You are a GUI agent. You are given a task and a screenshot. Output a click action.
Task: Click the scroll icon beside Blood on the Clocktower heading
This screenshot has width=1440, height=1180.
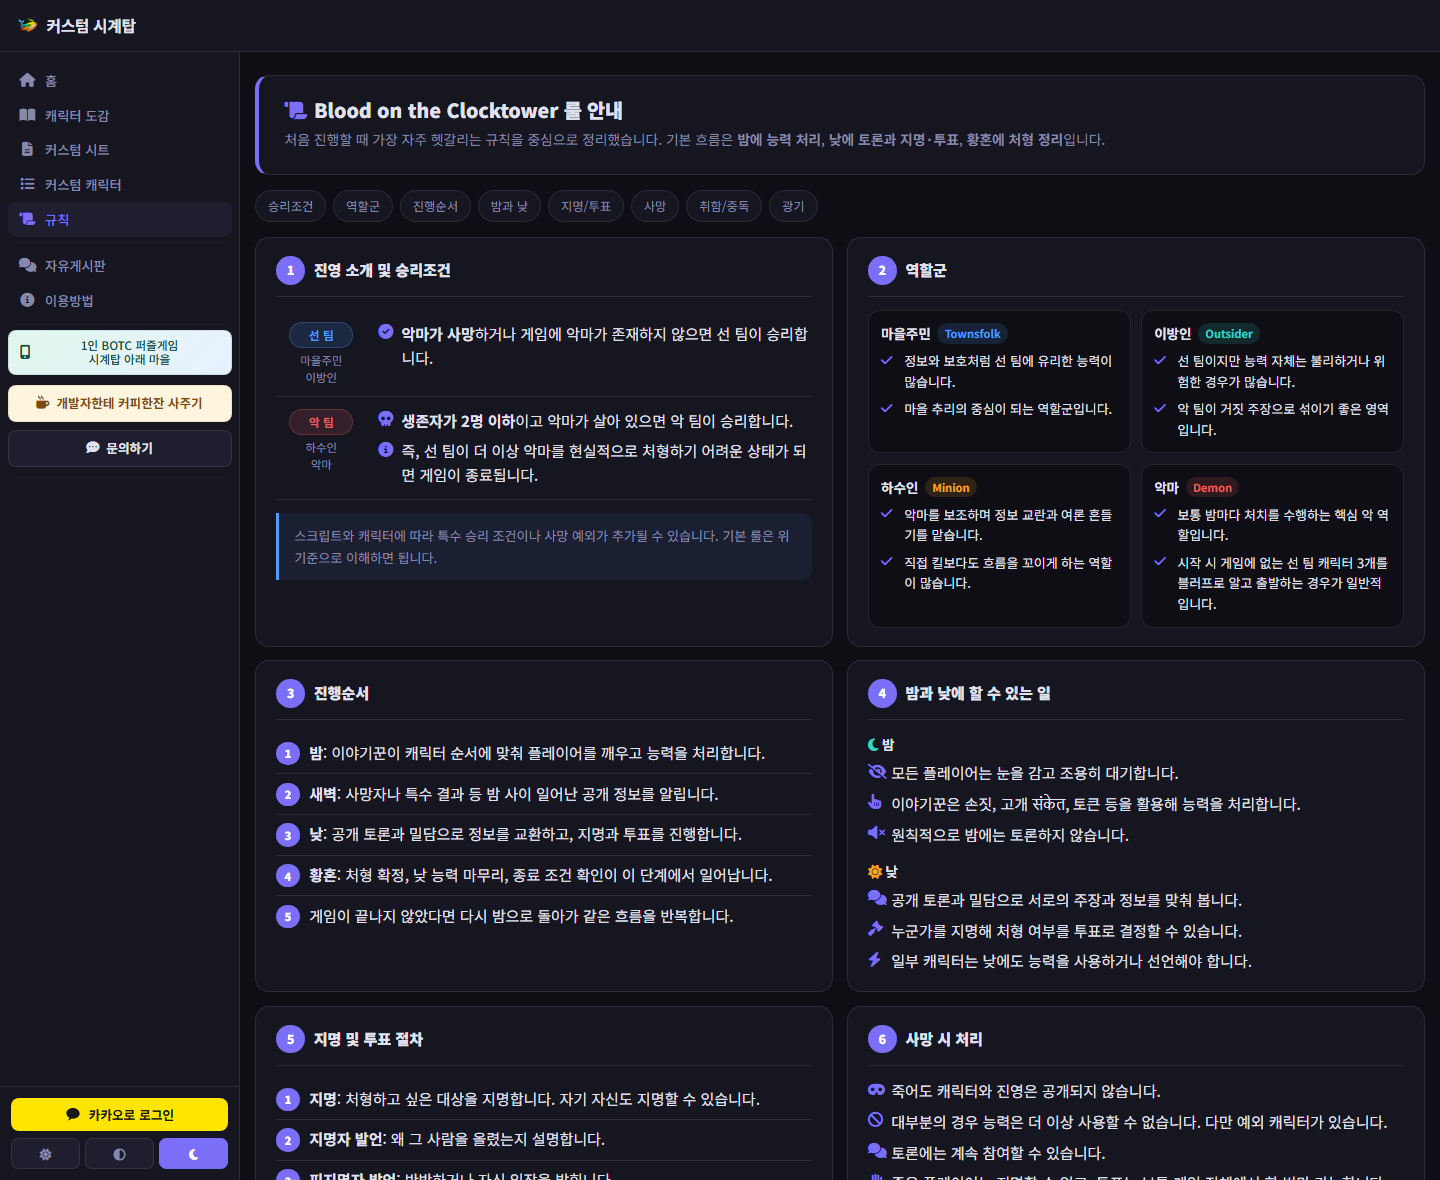click(x=295, y=110)
